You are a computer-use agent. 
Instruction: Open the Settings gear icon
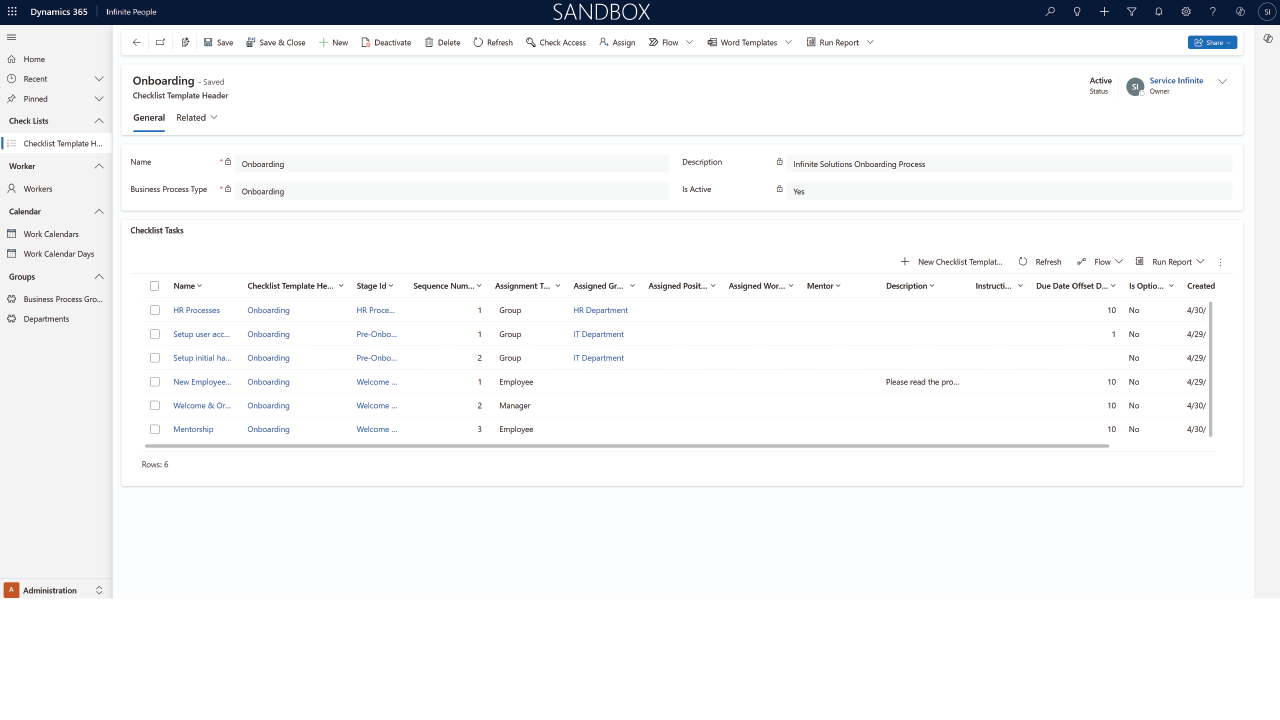1186,12
